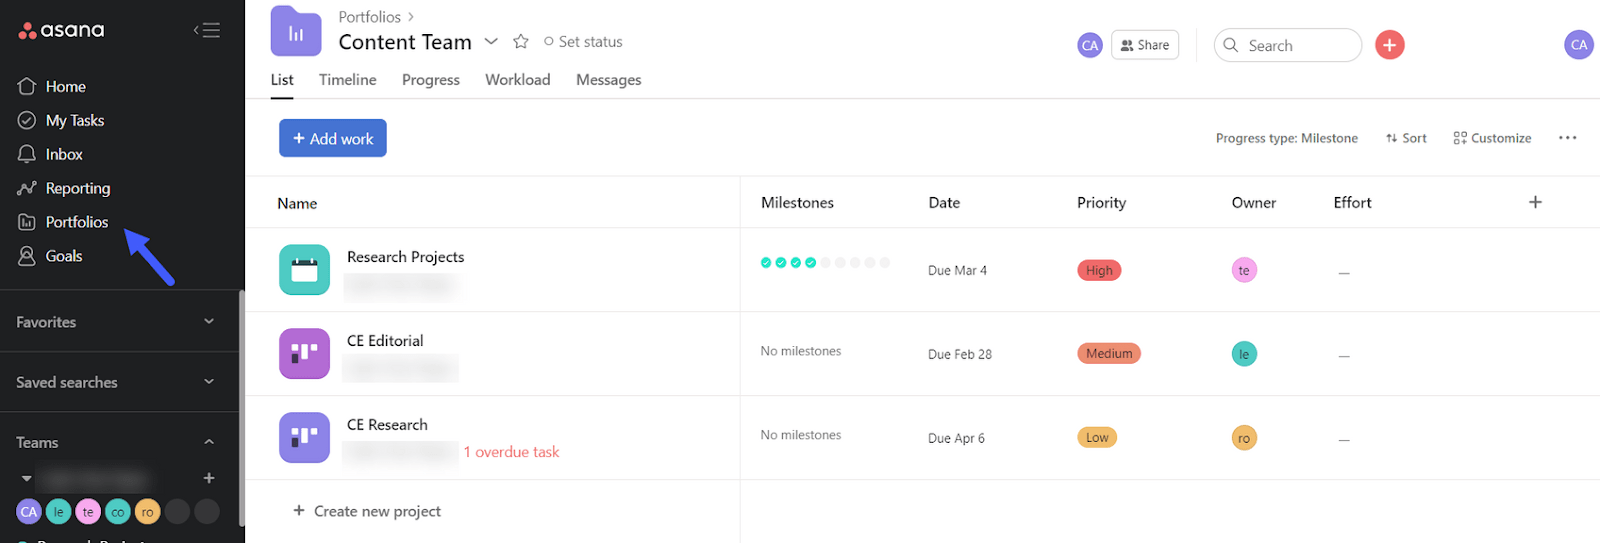
Task: Click the Asana logo
Action: click(x=61, y=30)
